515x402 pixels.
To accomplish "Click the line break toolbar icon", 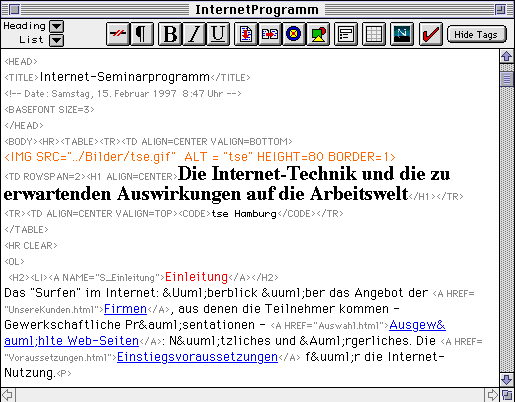I will 118,34.
